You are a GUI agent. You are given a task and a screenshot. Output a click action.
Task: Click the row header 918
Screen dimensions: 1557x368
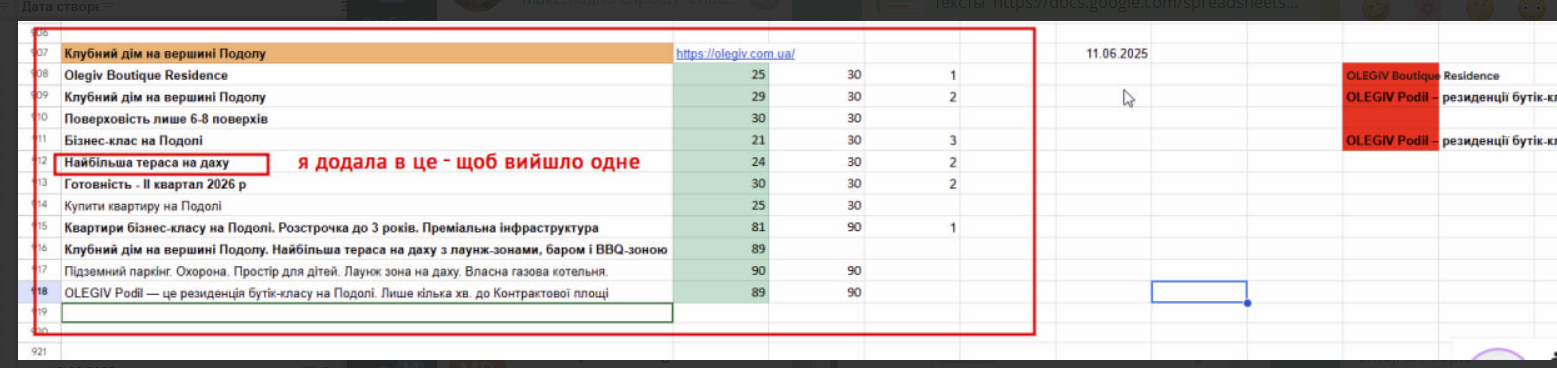[x=40, y=293]
